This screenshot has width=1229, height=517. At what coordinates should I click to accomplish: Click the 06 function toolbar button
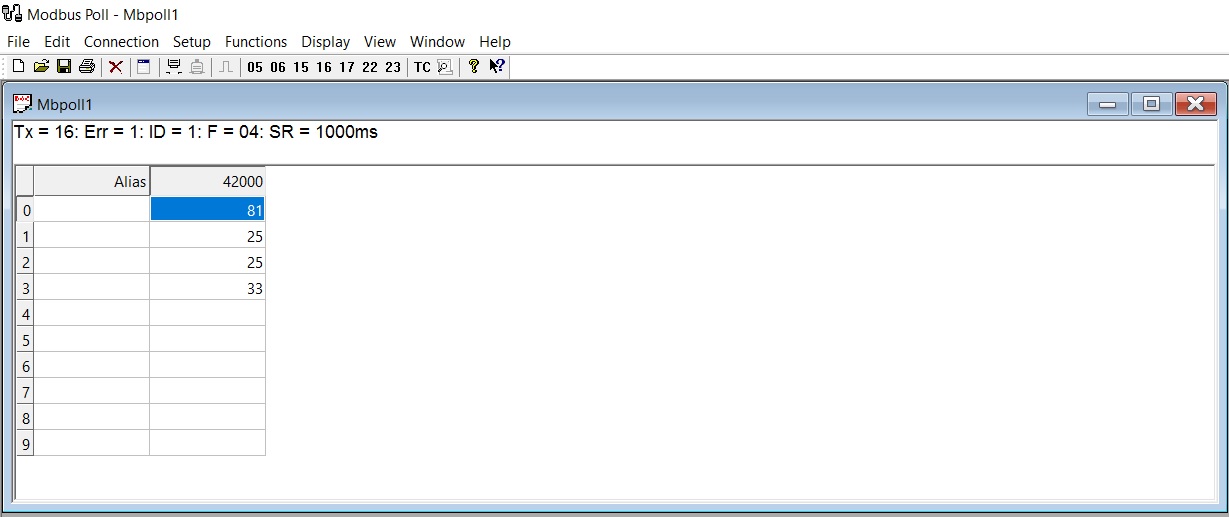point(278,67)
